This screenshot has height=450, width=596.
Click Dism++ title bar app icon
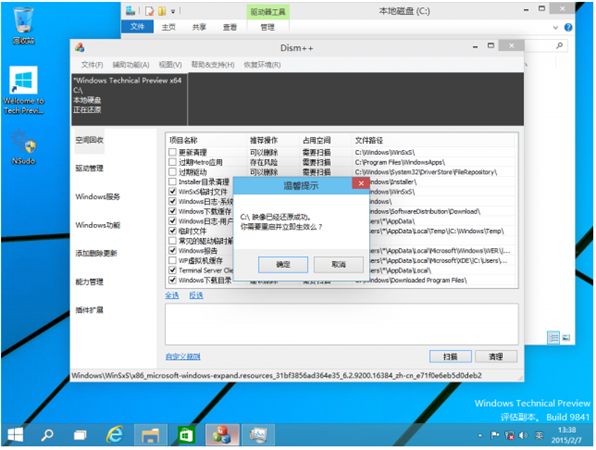79,48
